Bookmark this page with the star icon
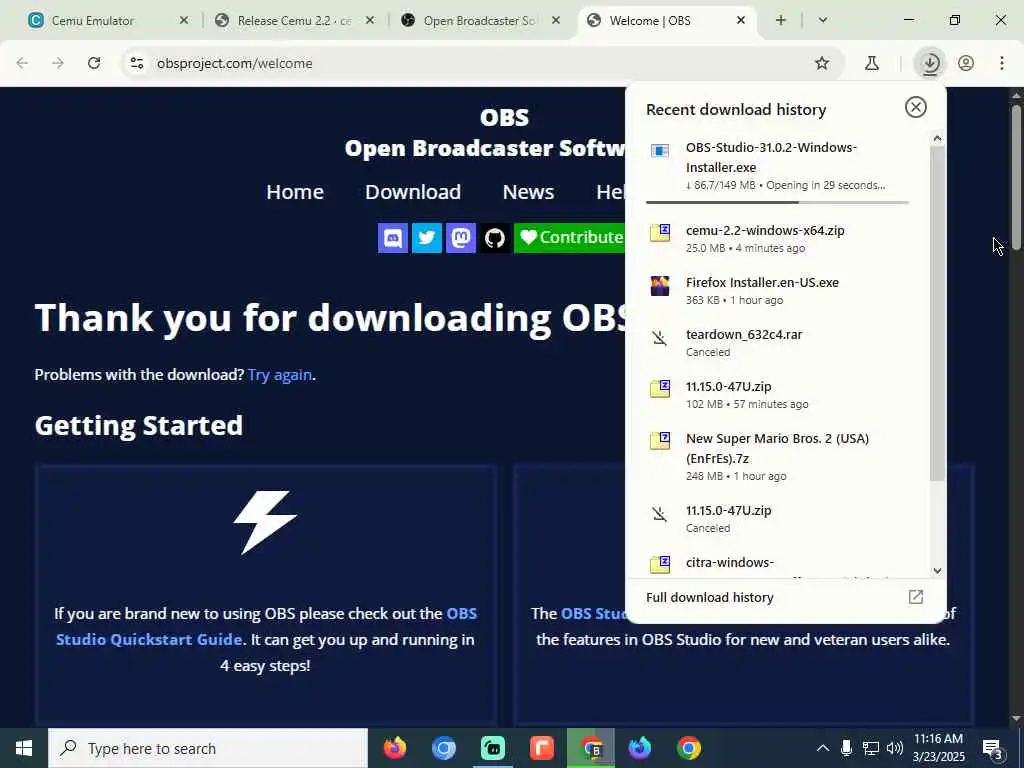 [822, 63]
